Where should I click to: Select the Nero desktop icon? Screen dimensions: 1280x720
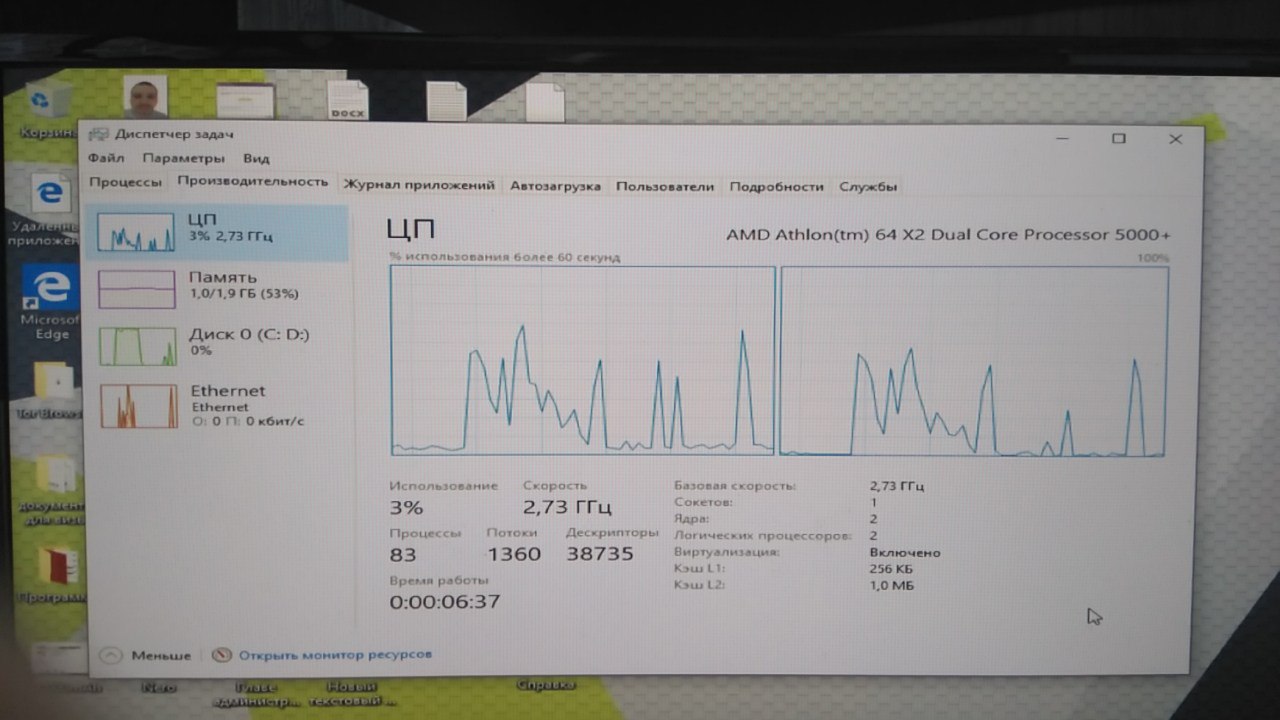[157, 687]
